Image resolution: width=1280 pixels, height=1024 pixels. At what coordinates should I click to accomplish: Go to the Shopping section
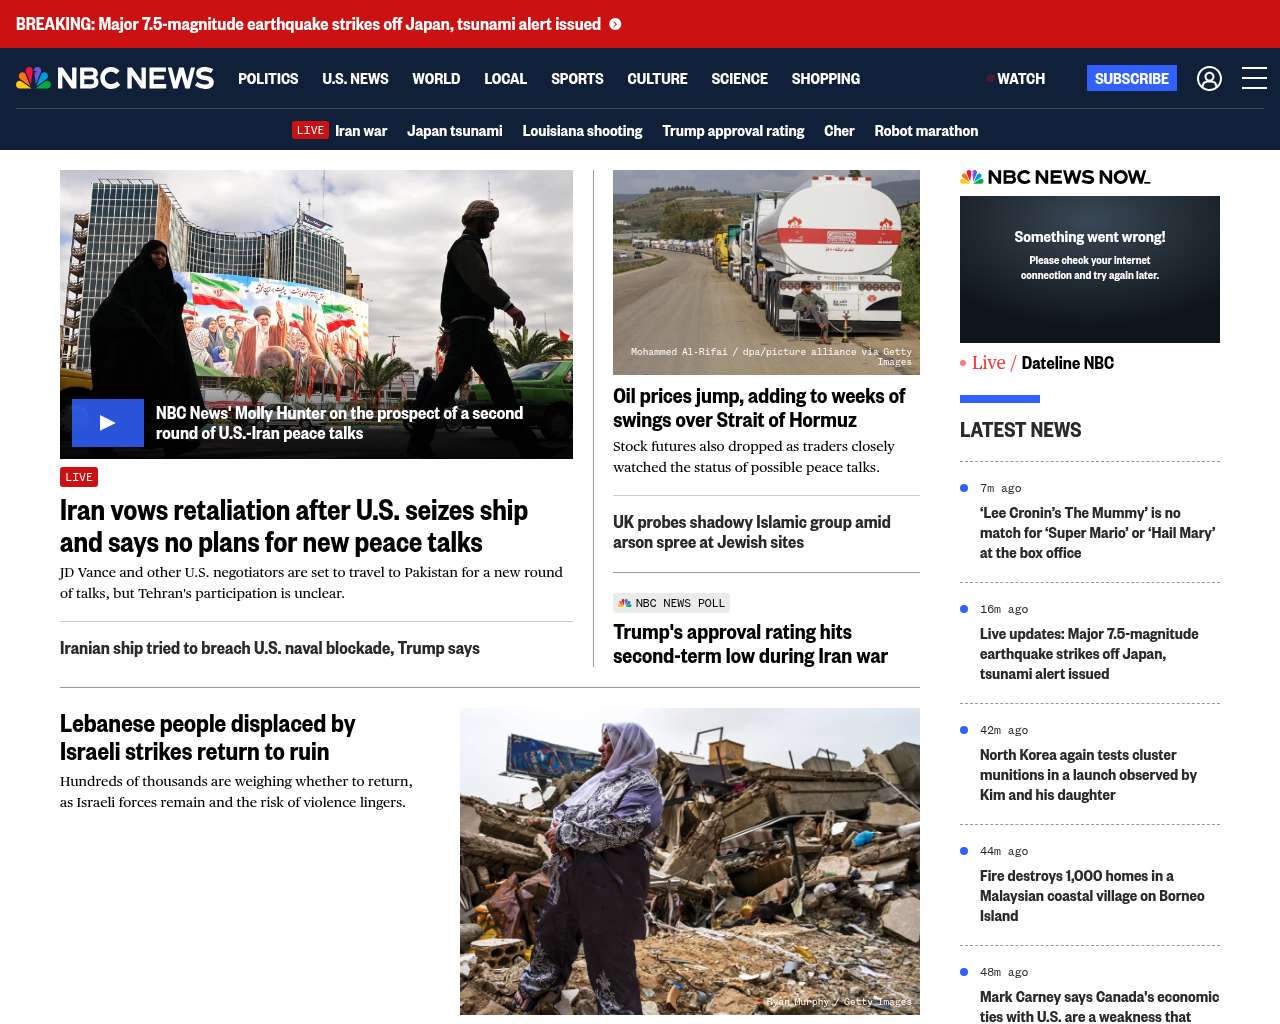pyautogui.click(x=825, y=78)
